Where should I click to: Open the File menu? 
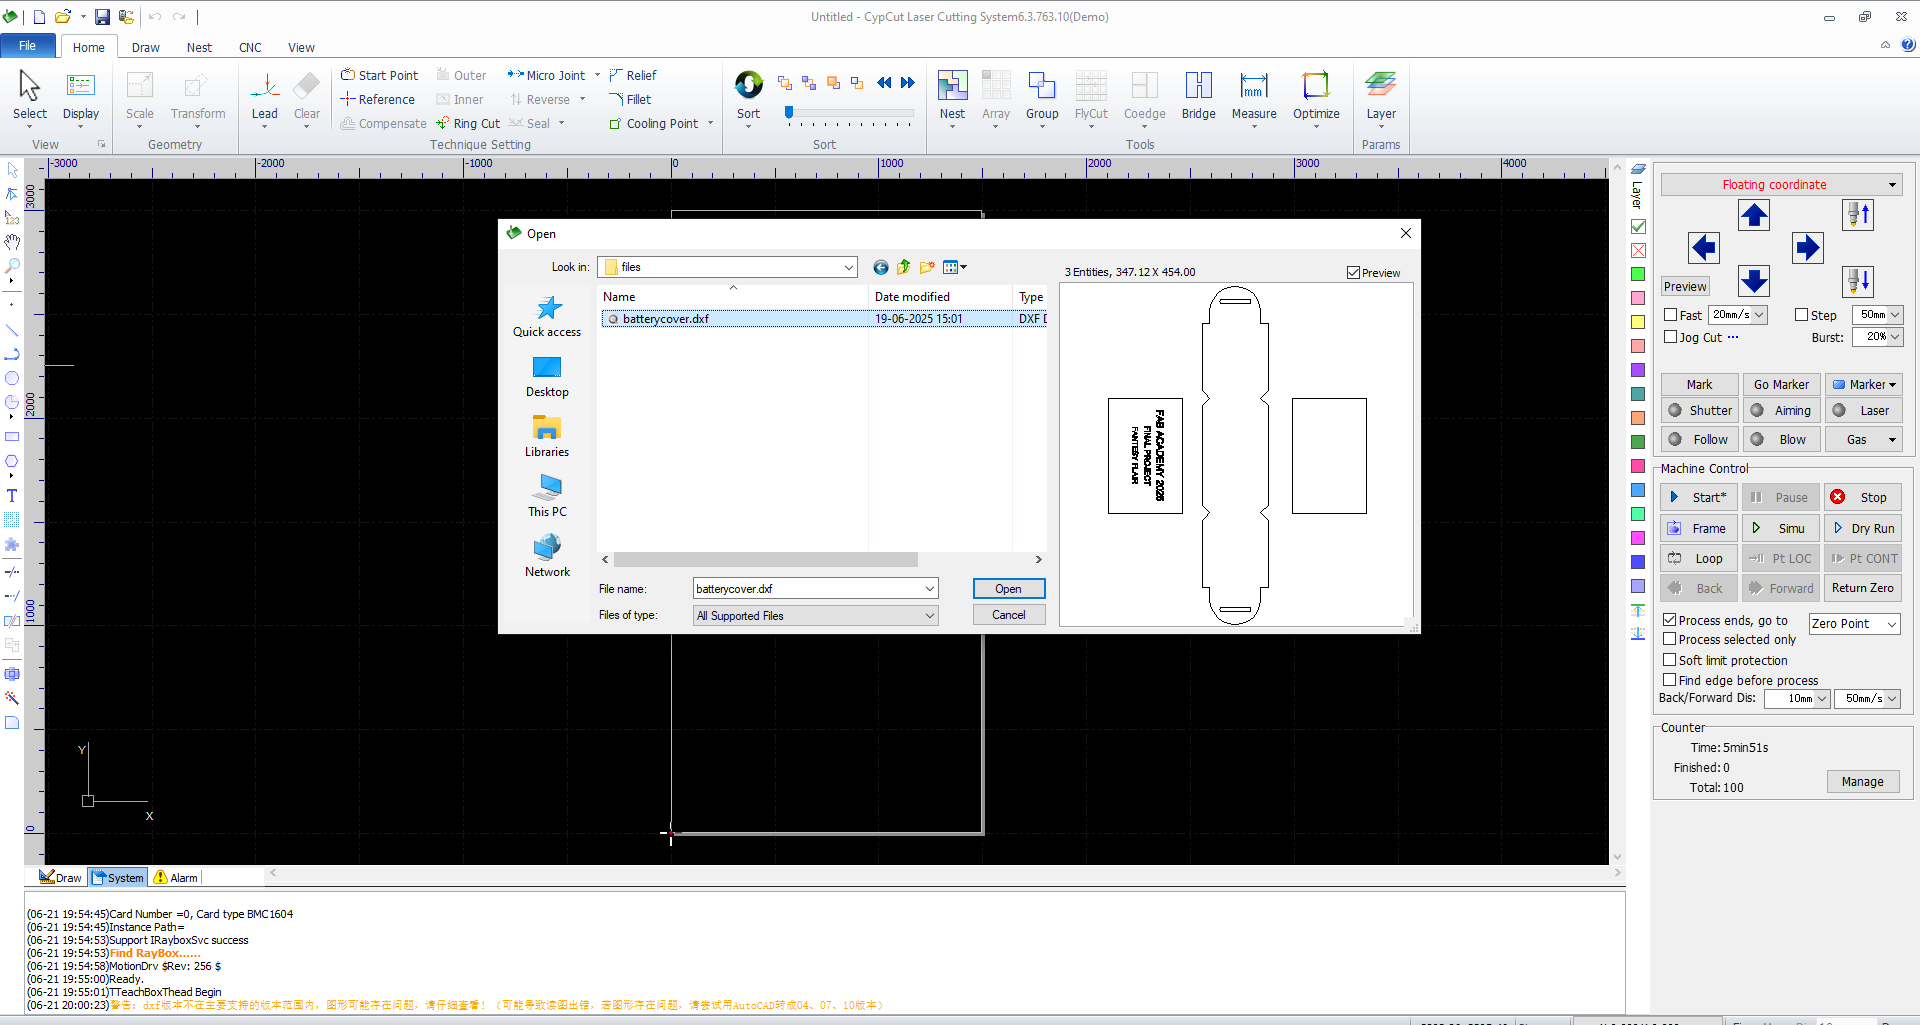tap(27, 46)
